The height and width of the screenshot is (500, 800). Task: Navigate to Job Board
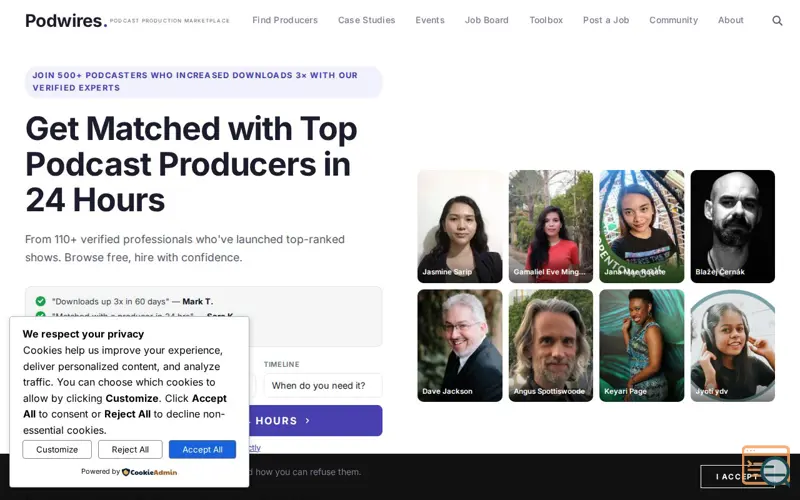[x=486, y=20]
